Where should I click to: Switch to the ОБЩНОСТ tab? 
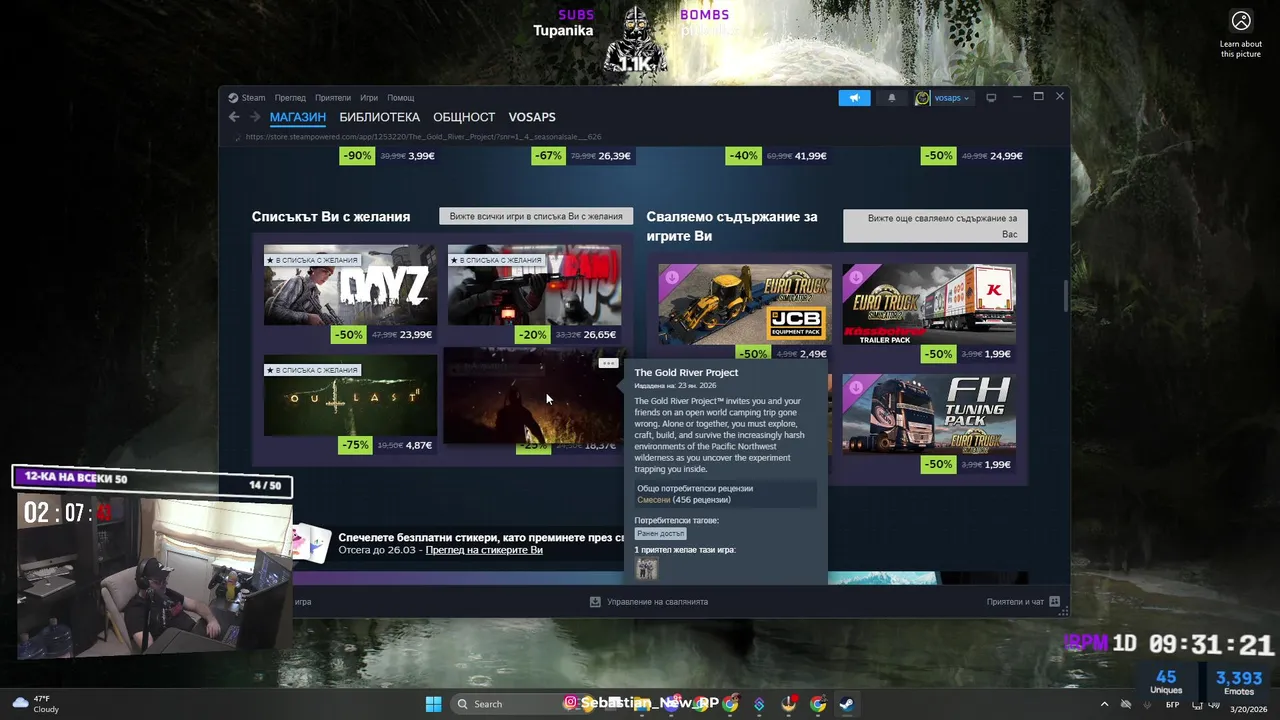pos(464,117)
